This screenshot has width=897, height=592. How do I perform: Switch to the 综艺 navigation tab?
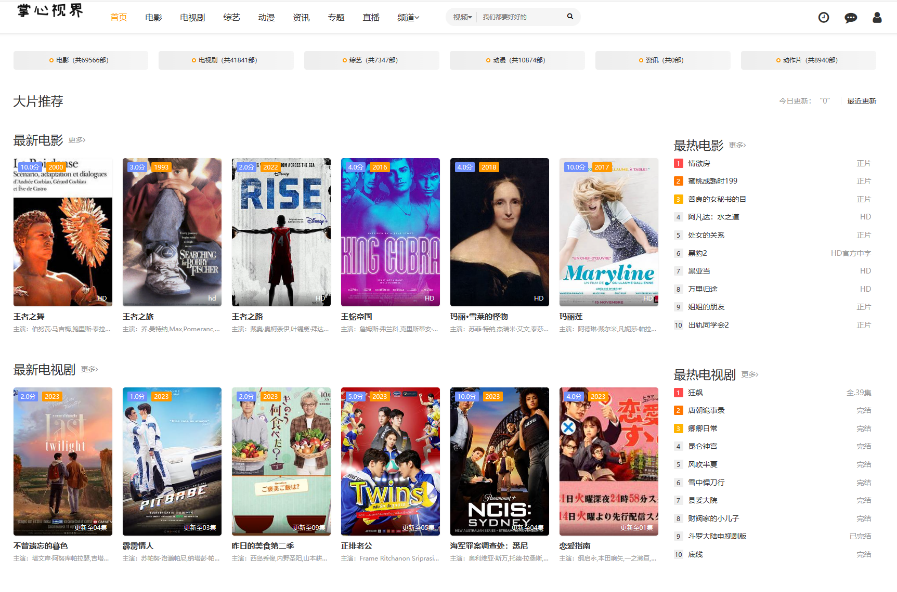231,18
